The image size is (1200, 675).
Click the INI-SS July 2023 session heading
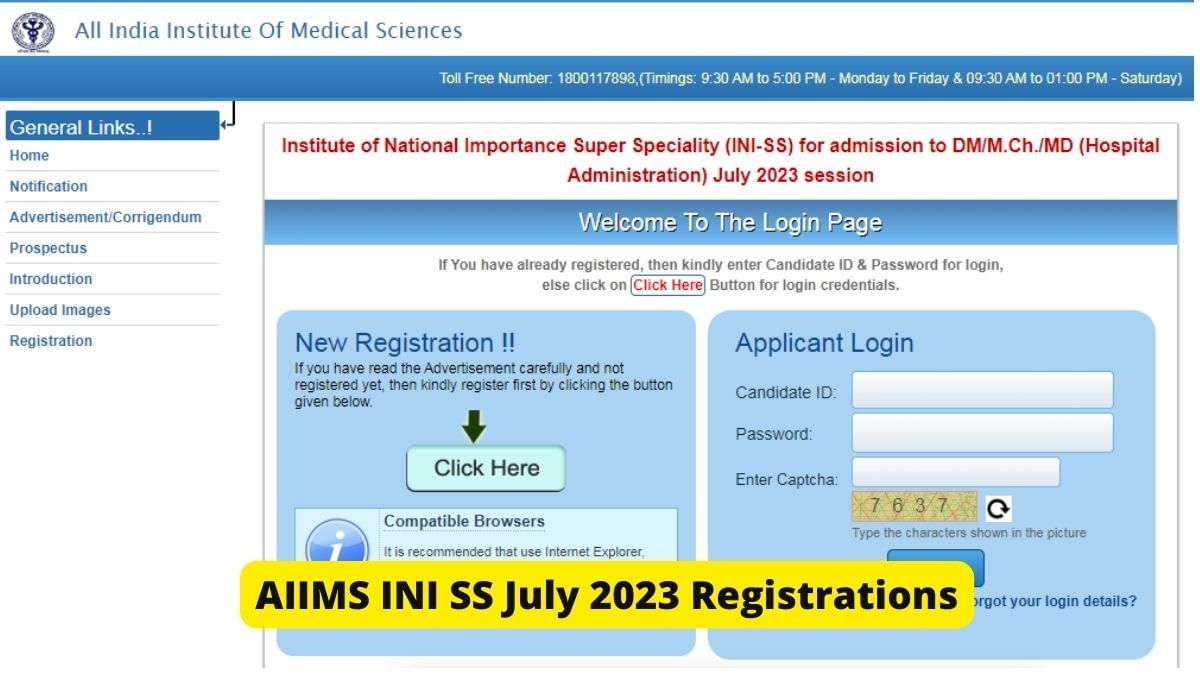[x=721, y=160]
